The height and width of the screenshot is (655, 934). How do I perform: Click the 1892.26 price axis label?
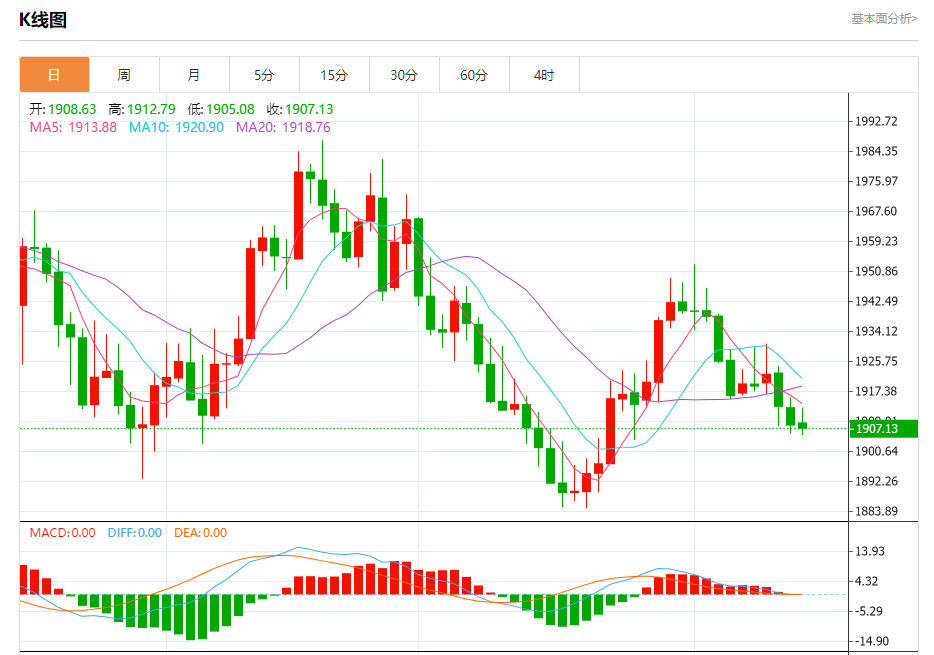point(876,481)
